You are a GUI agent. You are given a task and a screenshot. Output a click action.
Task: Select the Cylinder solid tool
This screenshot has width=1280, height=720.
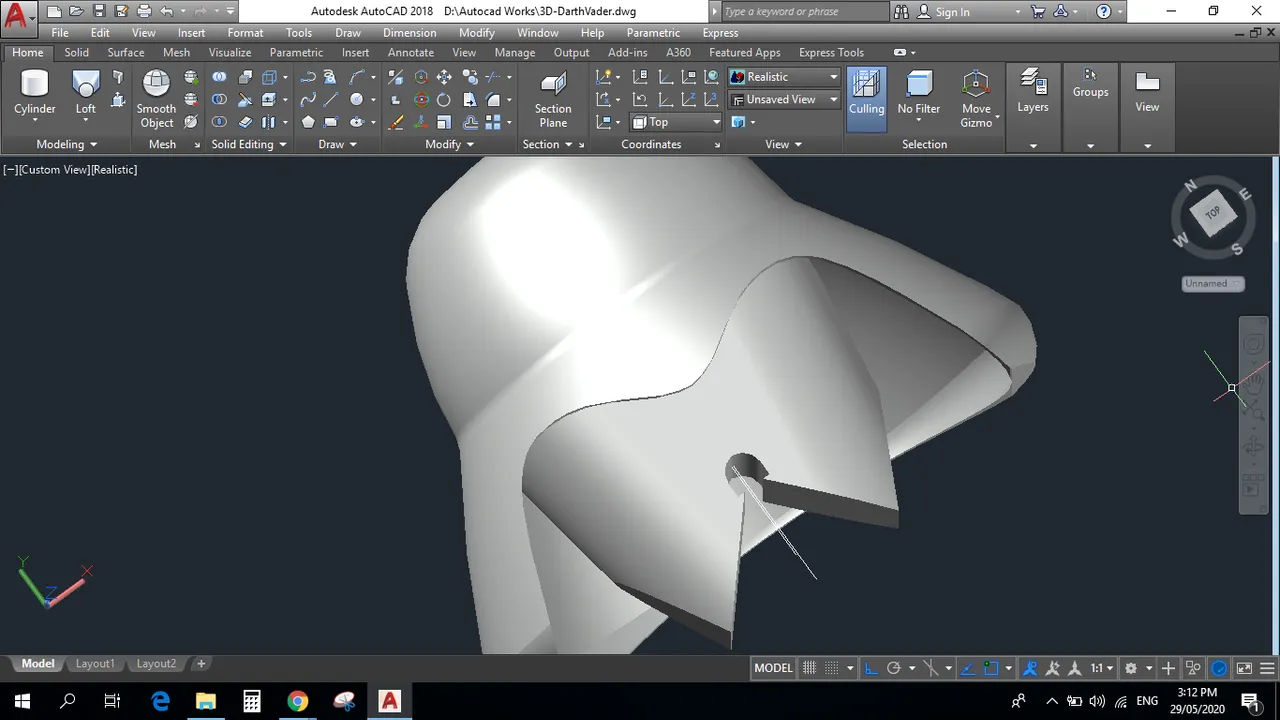tap(34, 94)
